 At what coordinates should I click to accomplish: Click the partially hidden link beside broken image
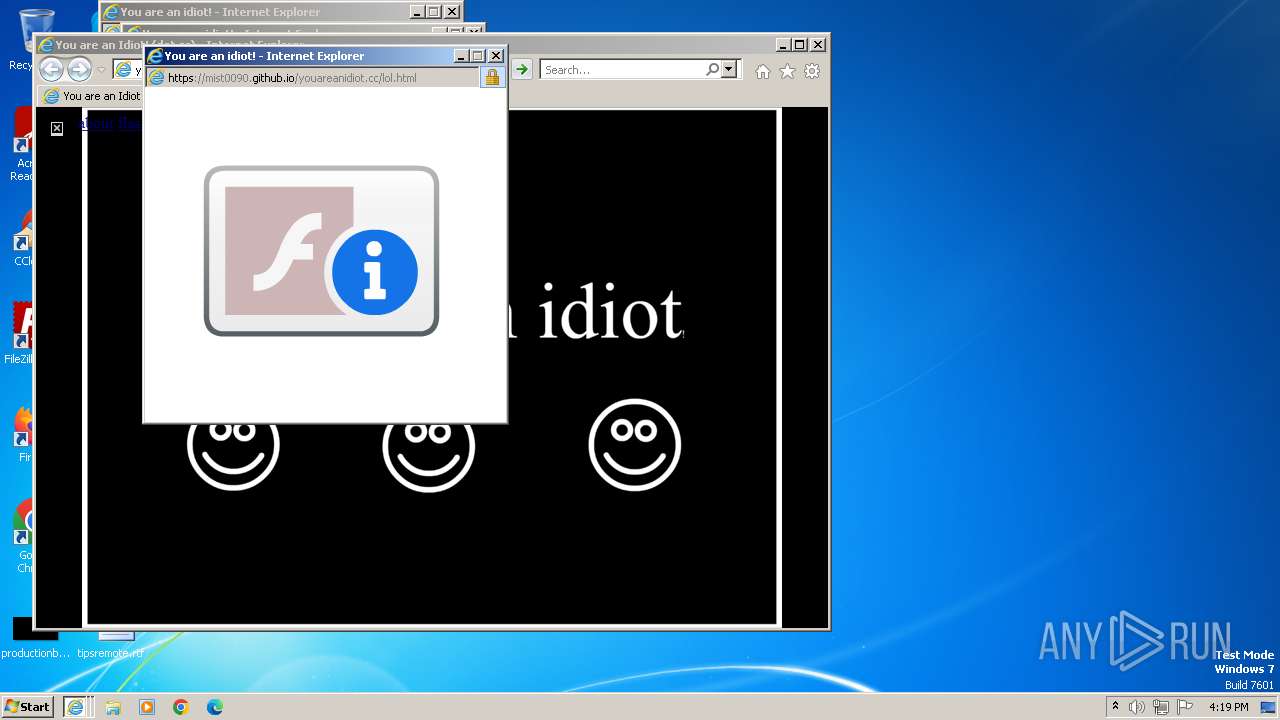[111, 124]
